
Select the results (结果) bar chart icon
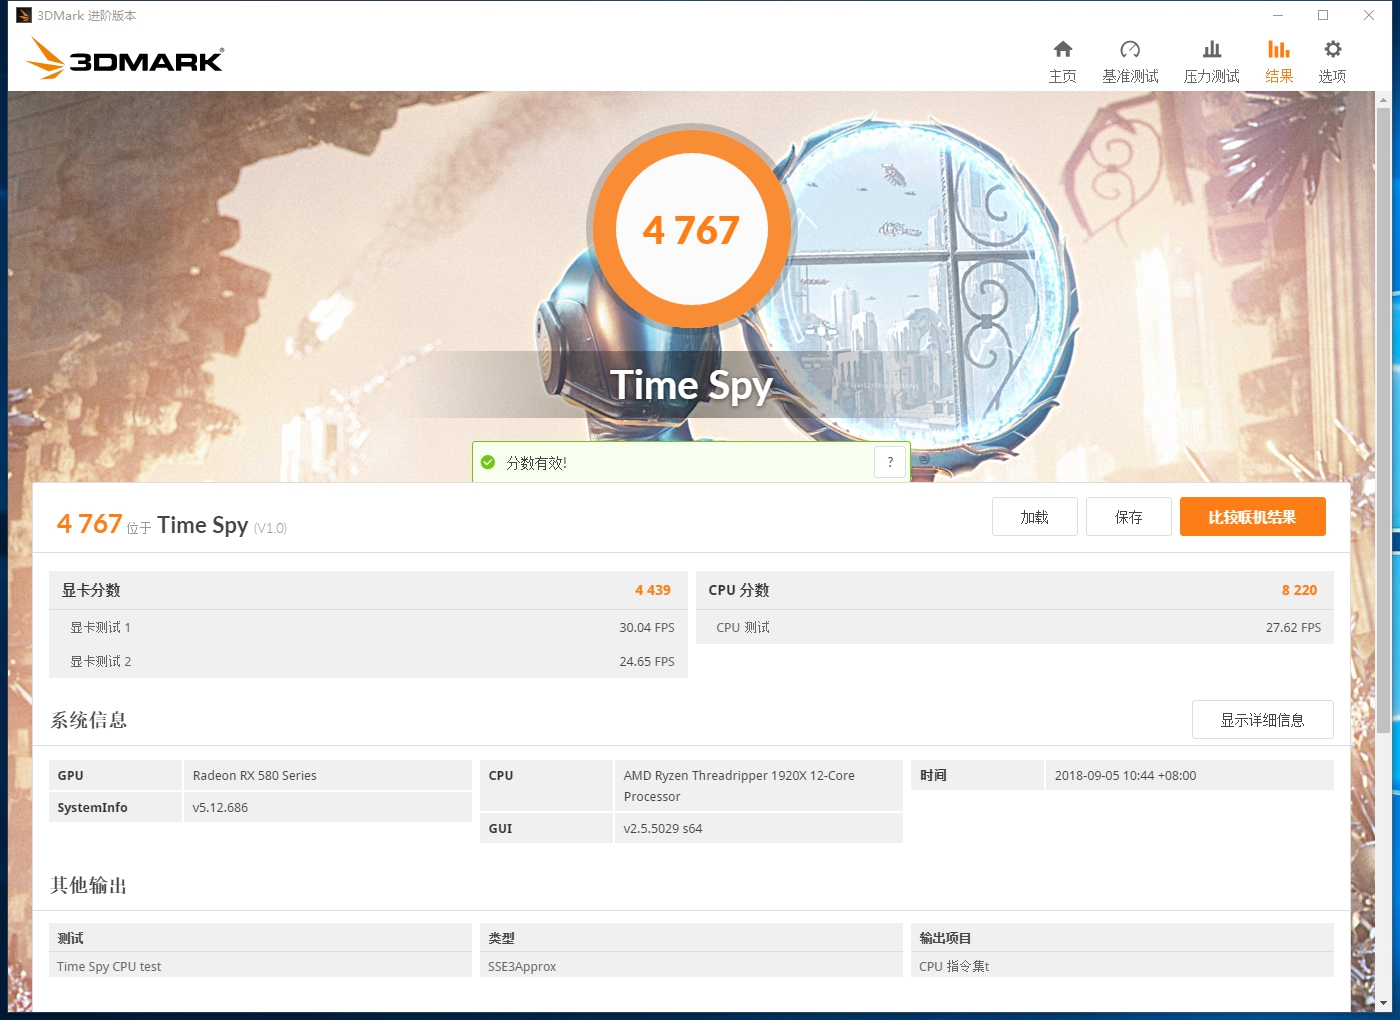pos(1278,48)
